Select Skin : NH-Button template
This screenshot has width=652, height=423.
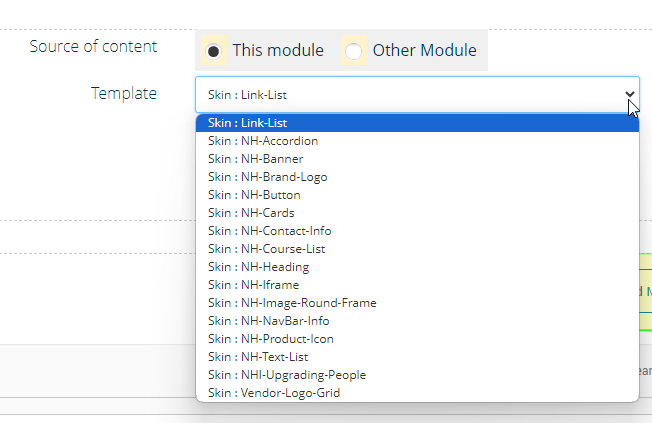tap(254, 195)
